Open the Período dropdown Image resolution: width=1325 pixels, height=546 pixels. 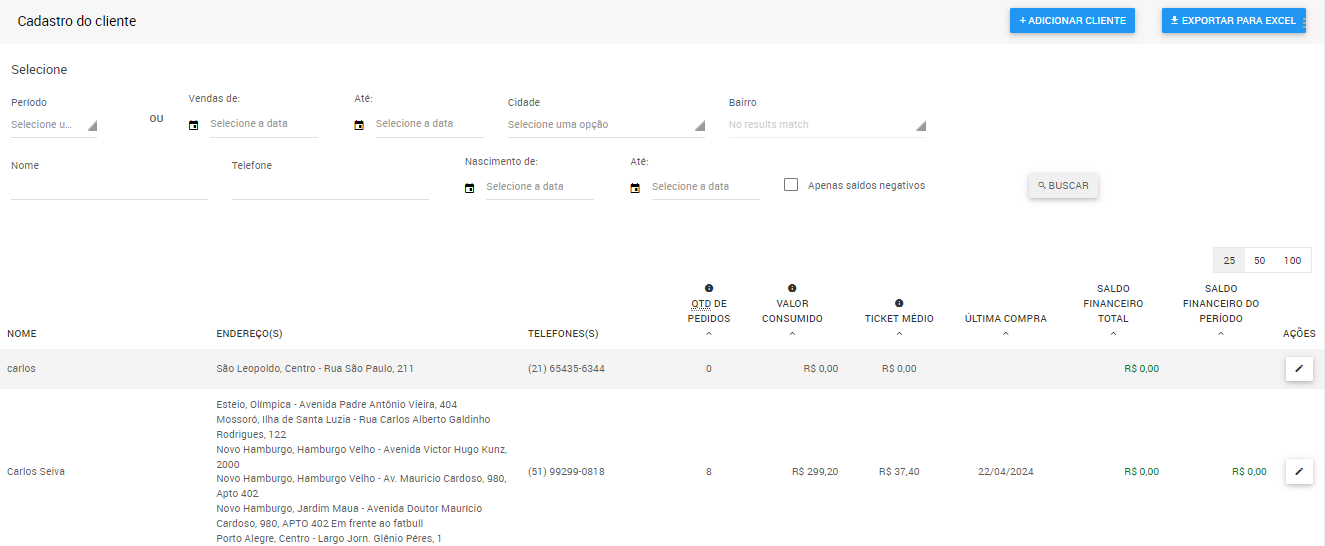54,125
